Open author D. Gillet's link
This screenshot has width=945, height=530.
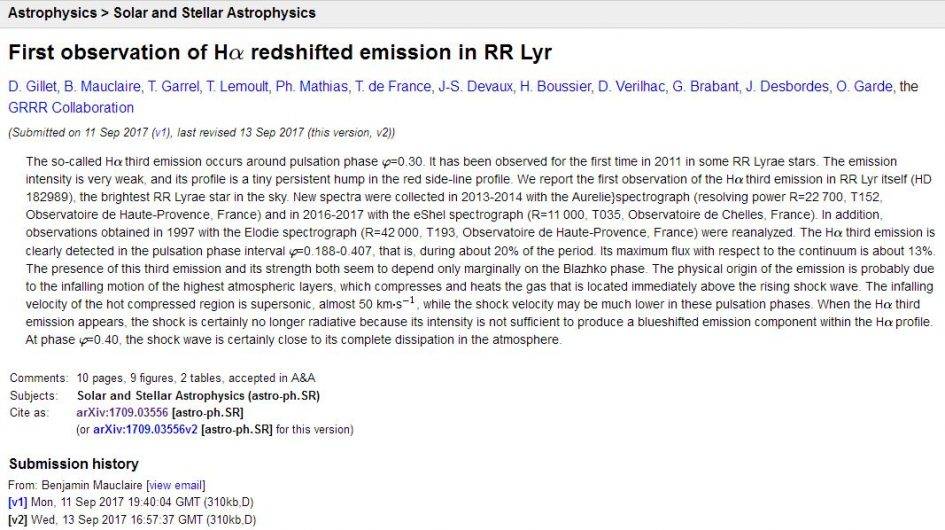33,87
